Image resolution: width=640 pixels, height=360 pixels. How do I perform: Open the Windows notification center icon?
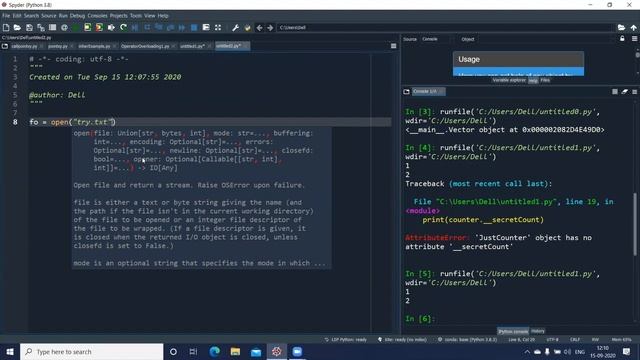(x=627, y=351)
